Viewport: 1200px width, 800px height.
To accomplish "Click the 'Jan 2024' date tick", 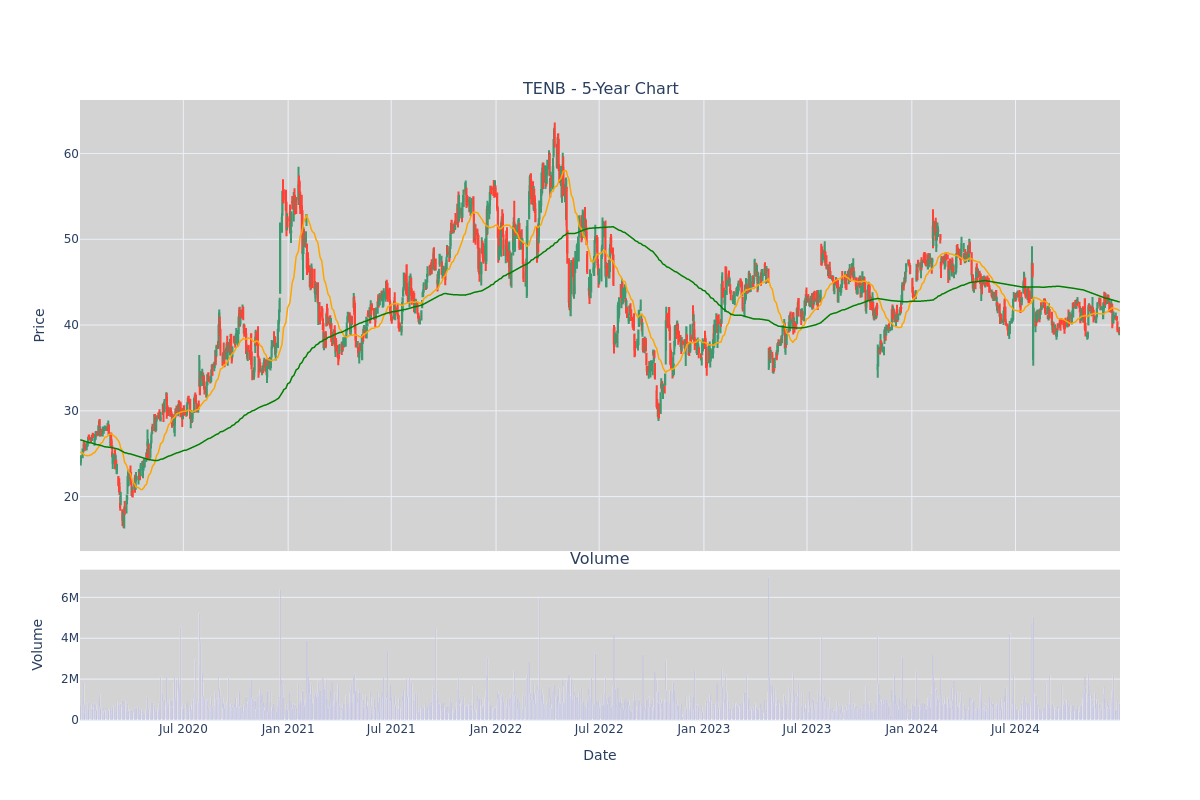I will tap(912, 729).
